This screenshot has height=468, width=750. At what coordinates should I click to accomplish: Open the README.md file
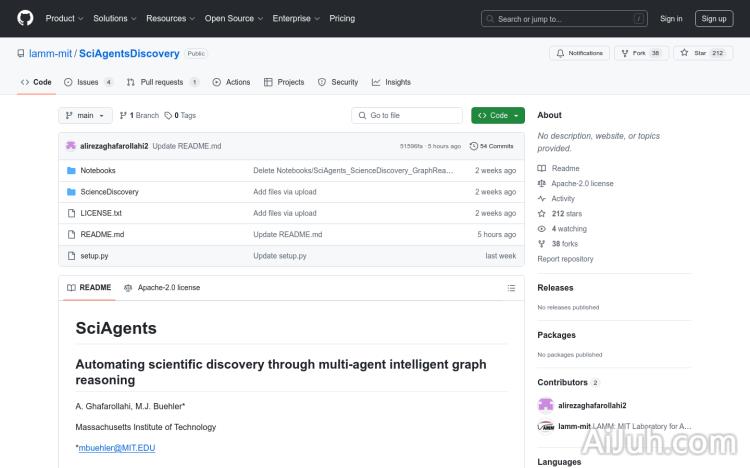pos(102,234)
